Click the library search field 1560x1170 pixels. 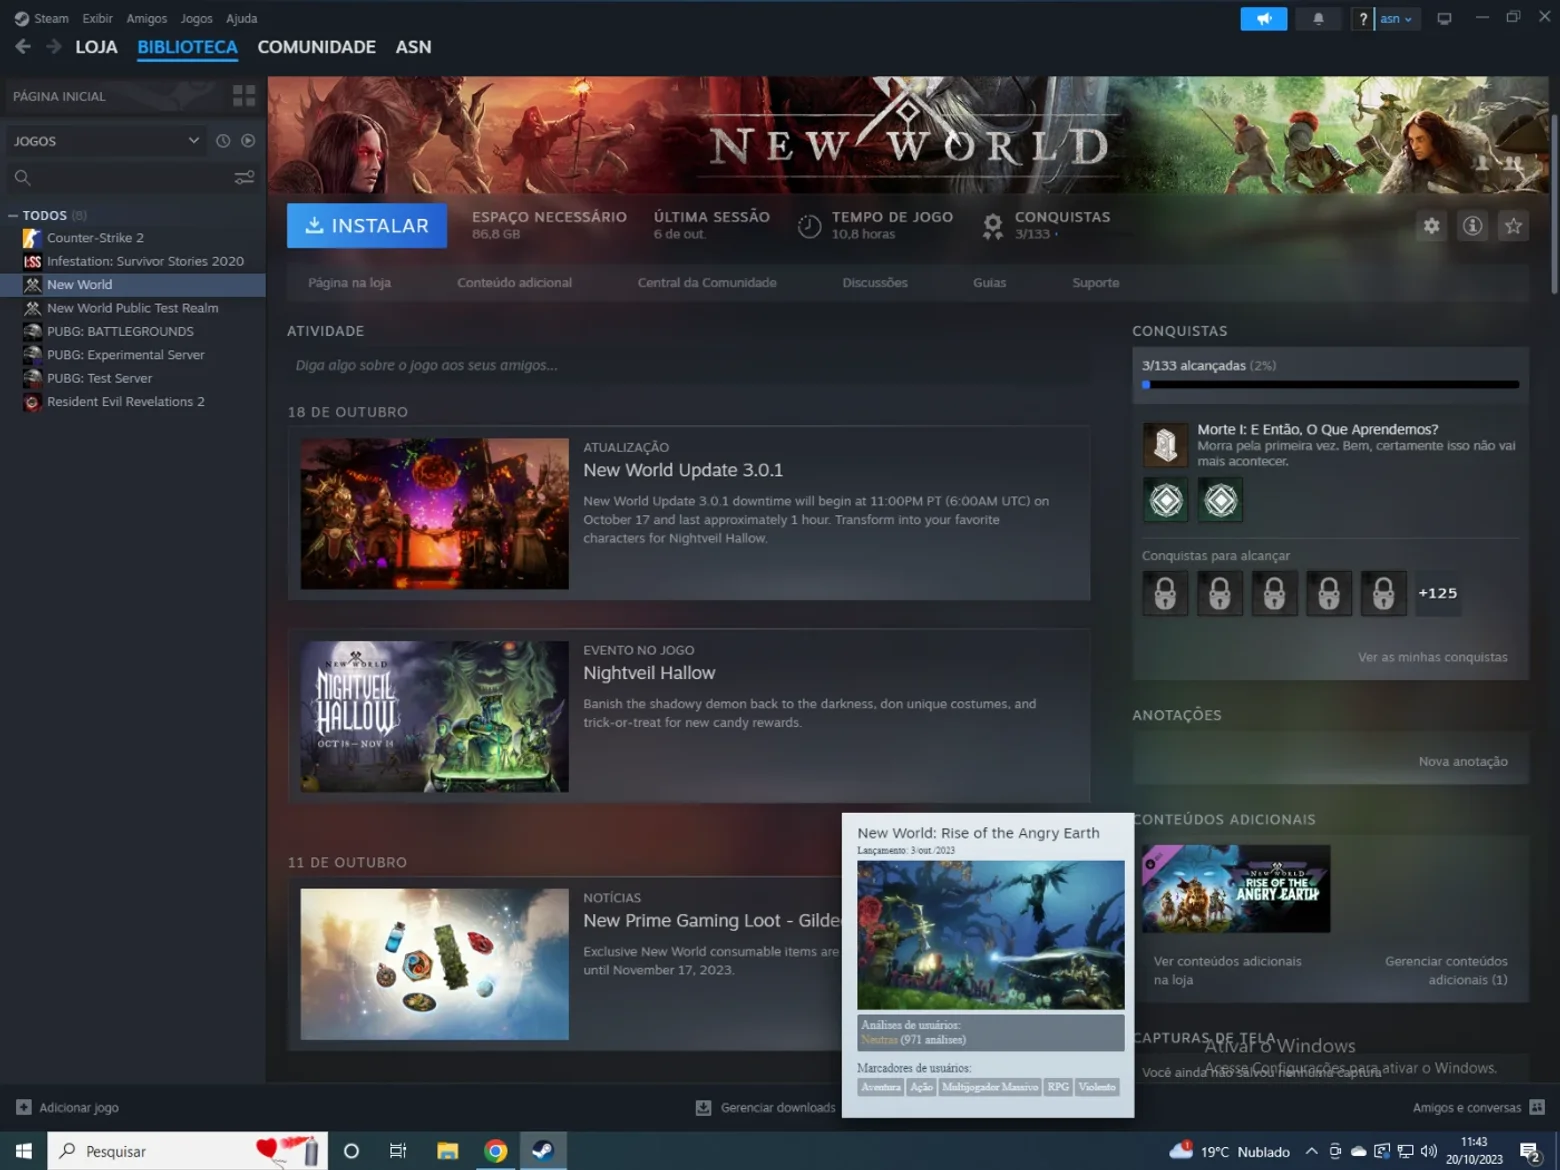click(x=130, y=178)
